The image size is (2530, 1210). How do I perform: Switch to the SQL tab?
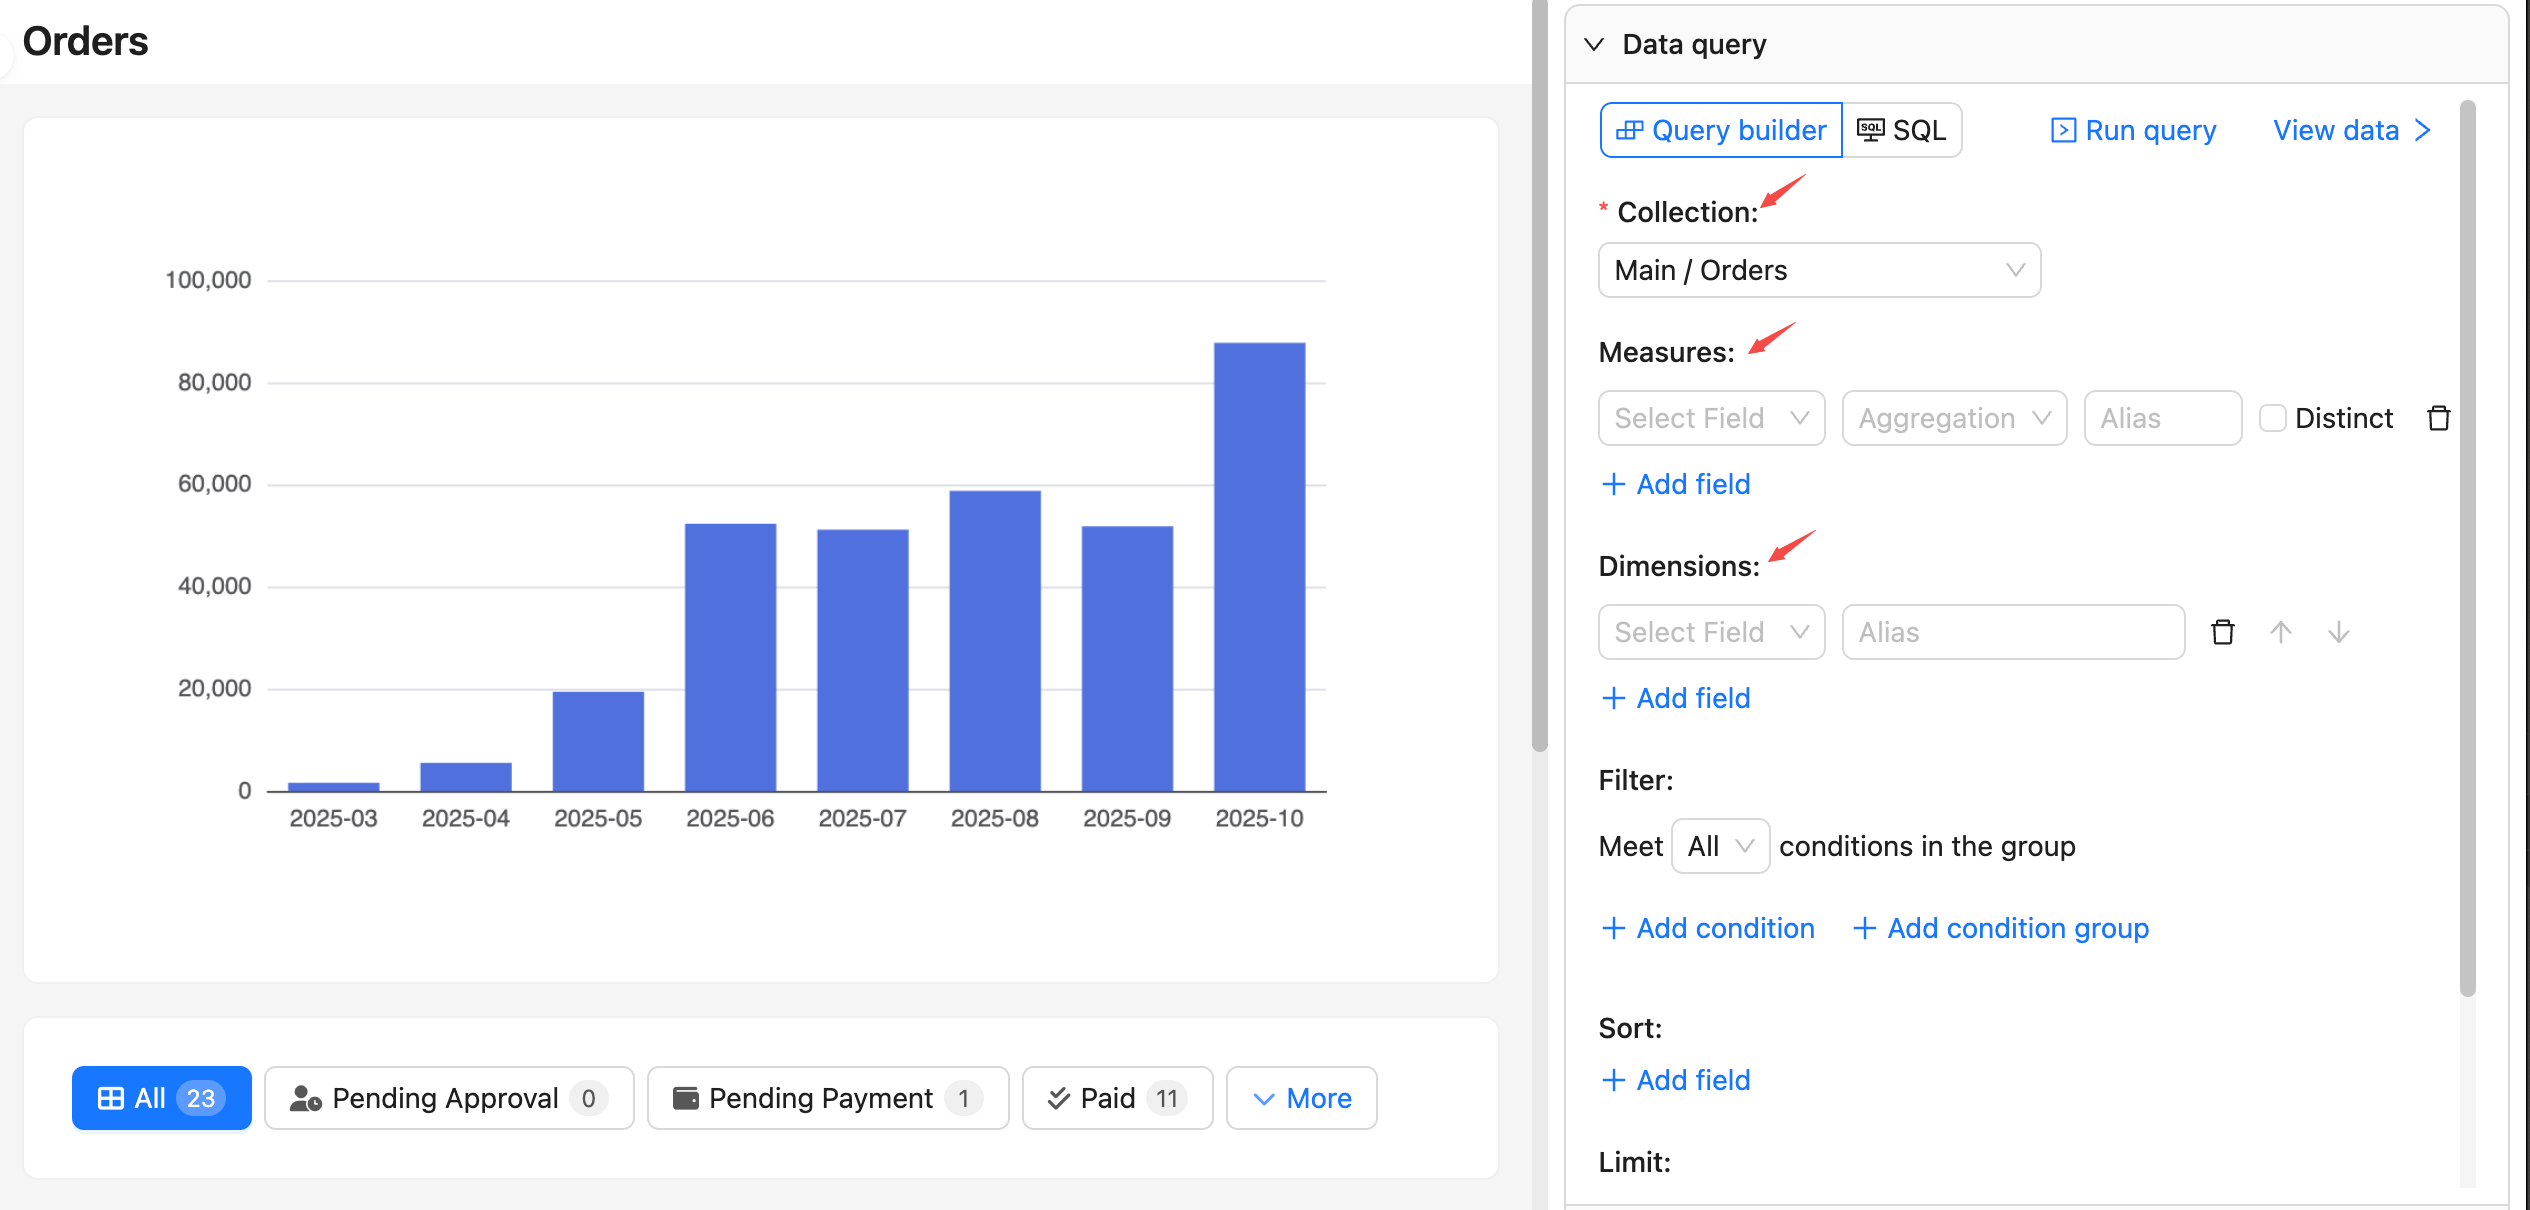[x=1902, y=130]
